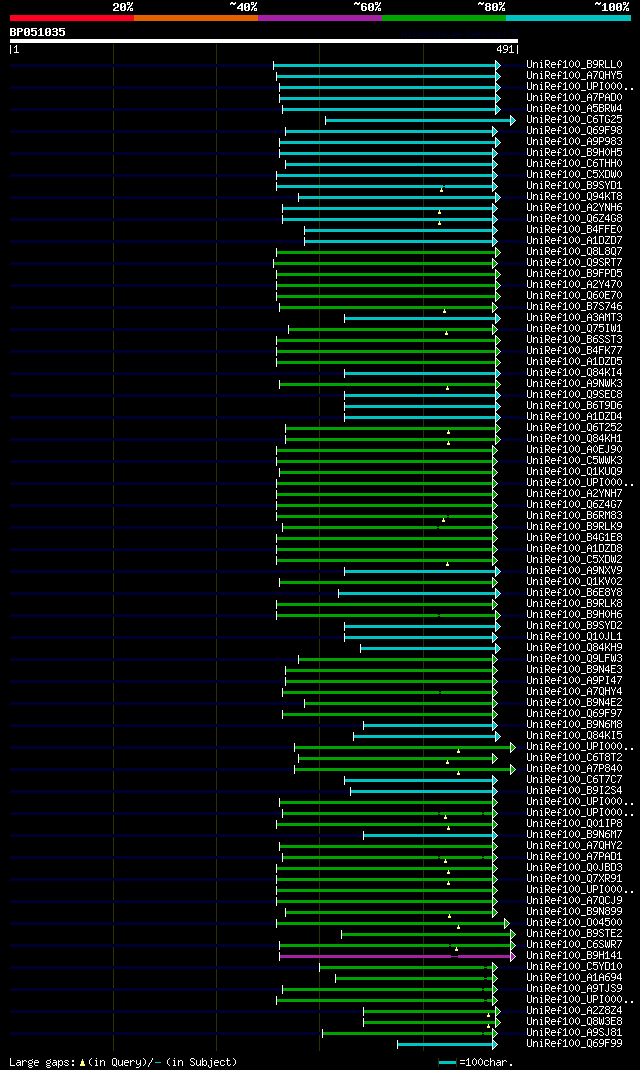Click the label UniRef100_B9H0H5
Screen dimensions: 640x1070
(574, 153)
